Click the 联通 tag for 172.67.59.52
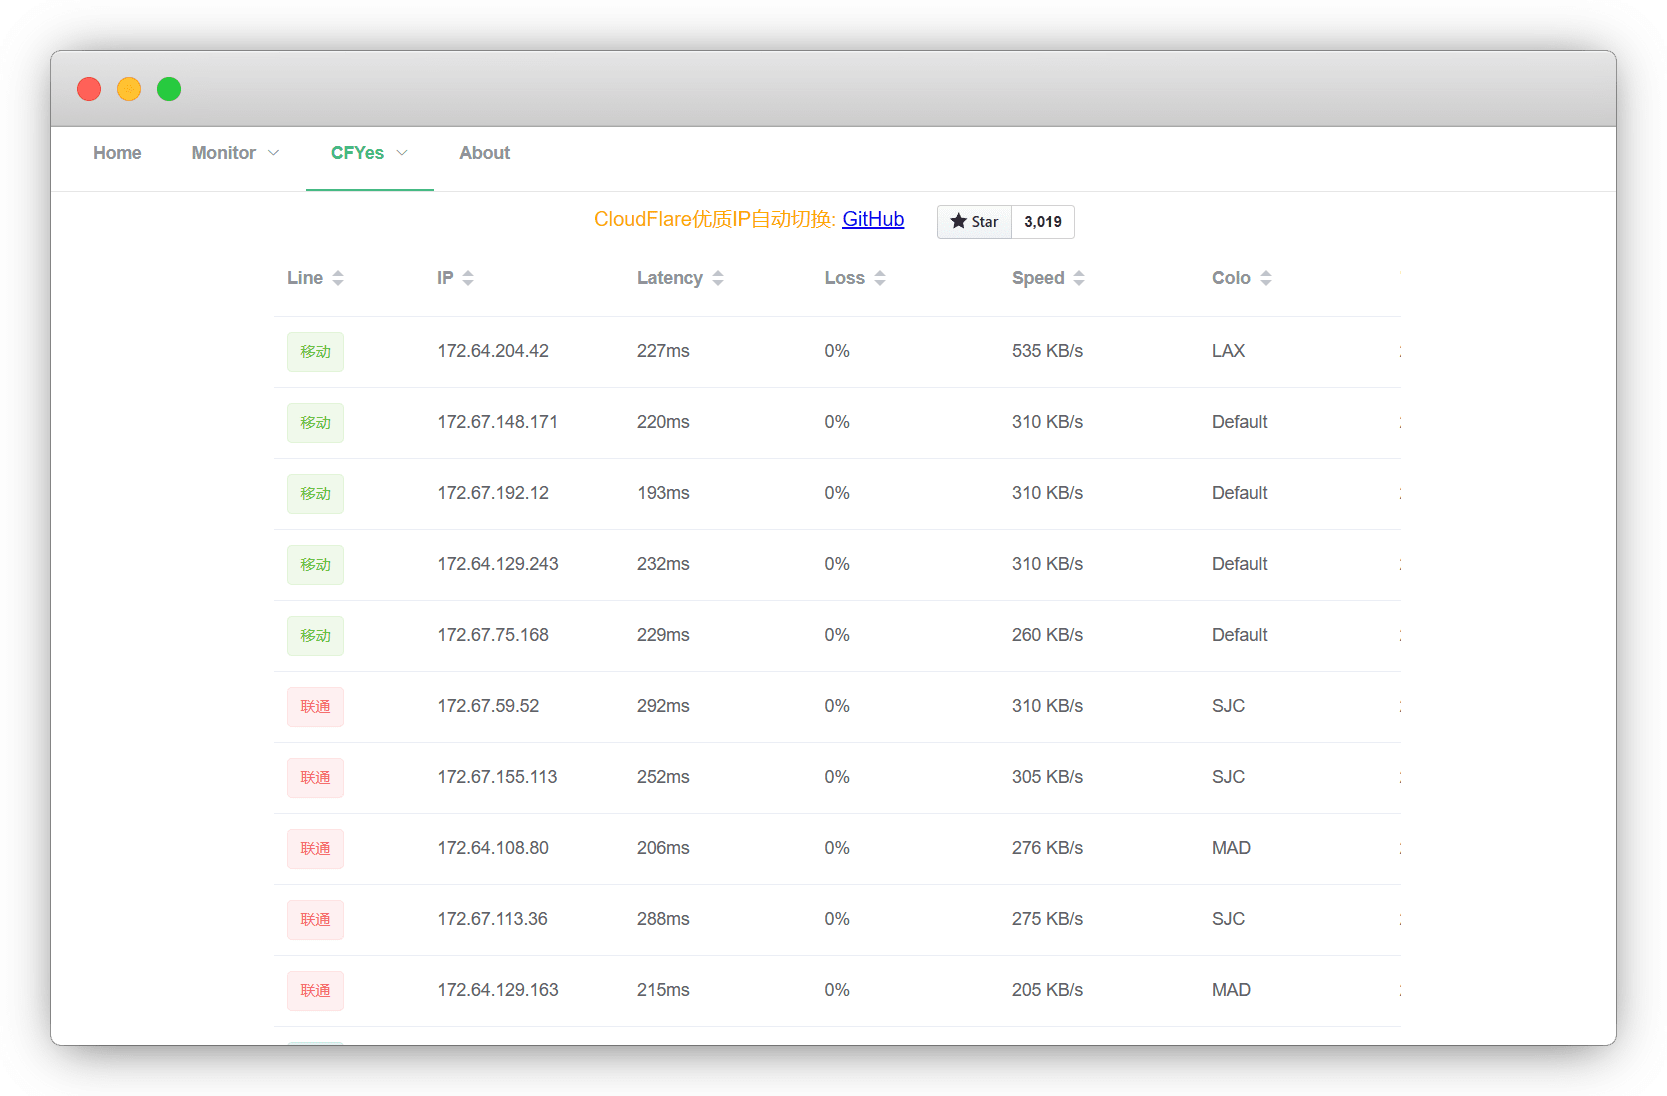Screen dimensions: 1667x1096 click(x=315, y=707)
